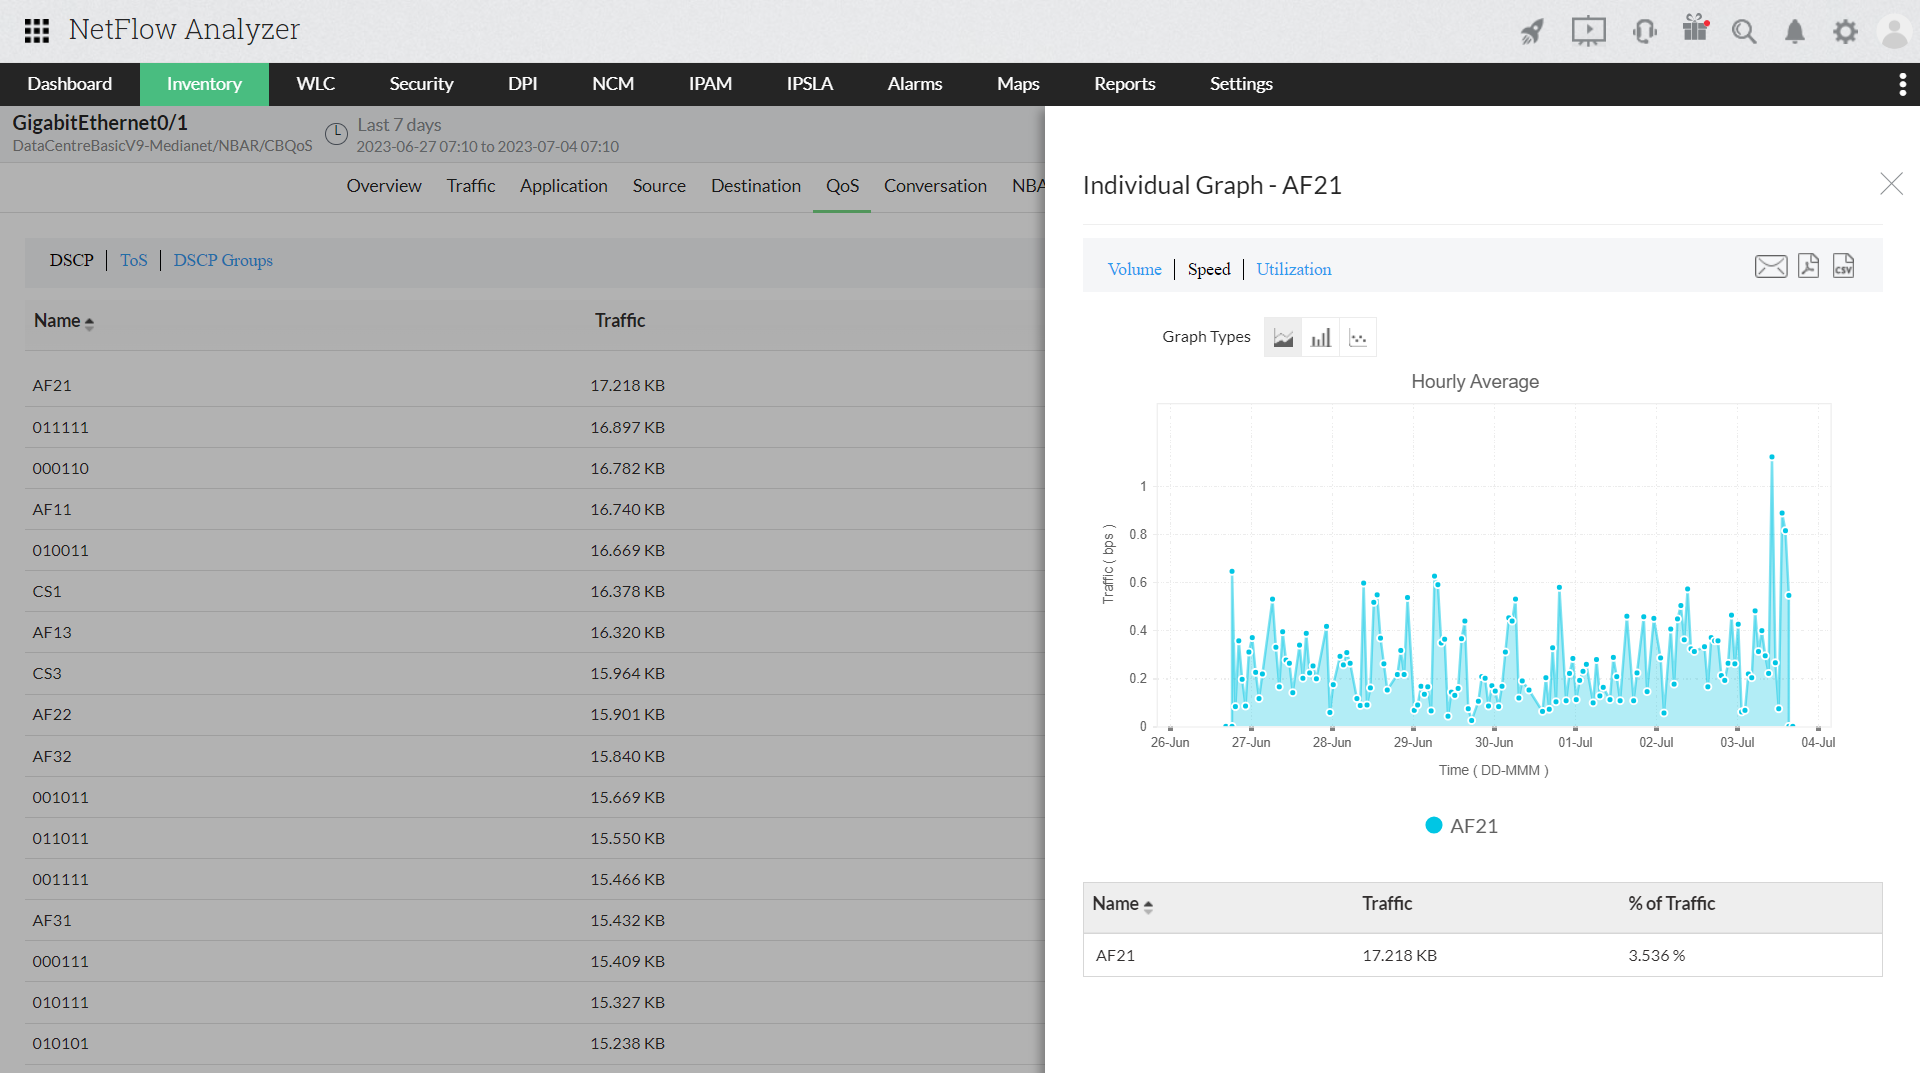Select the area line graph type
Viewport: 1920px width, 1073px height.
tap(1283, 336)
